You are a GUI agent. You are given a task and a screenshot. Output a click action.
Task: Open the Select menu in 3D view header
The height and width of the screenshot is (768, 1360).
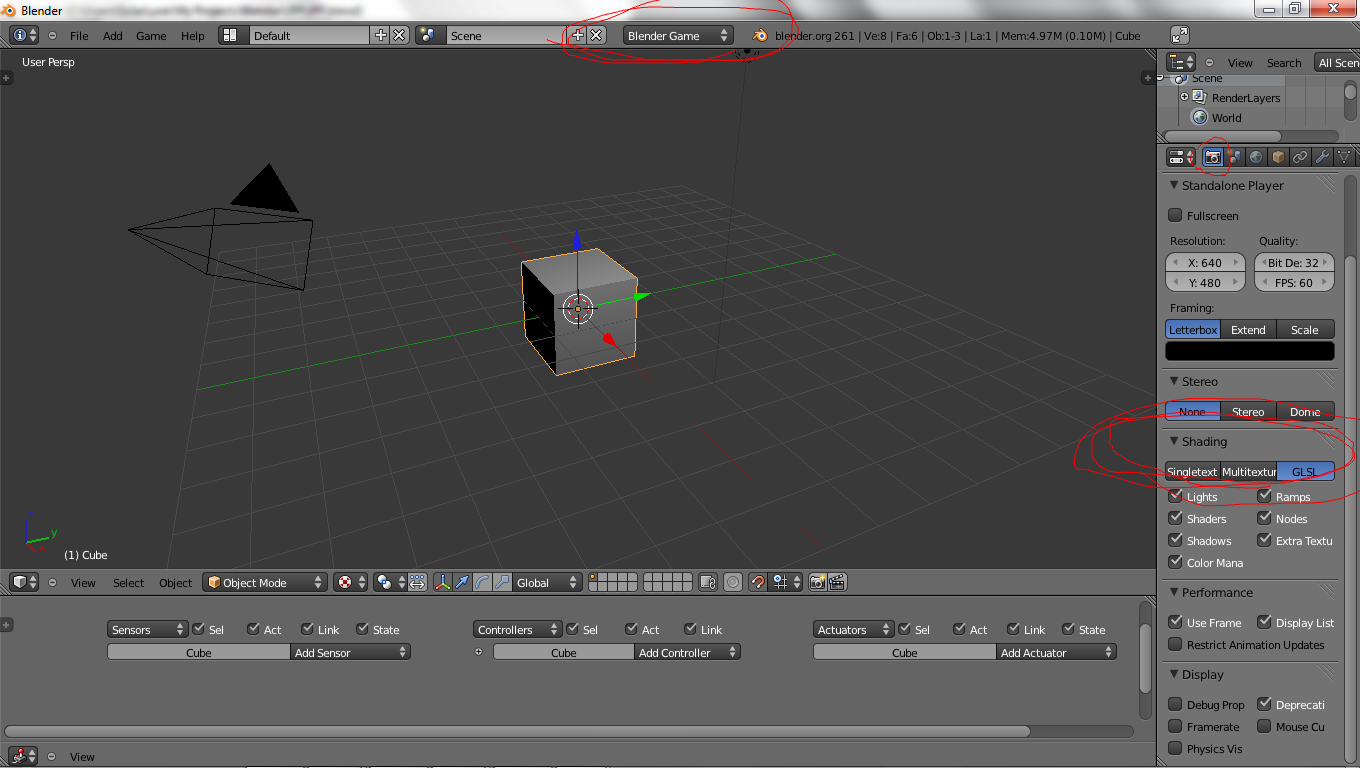pyautogui.click(x=128, y=583)
